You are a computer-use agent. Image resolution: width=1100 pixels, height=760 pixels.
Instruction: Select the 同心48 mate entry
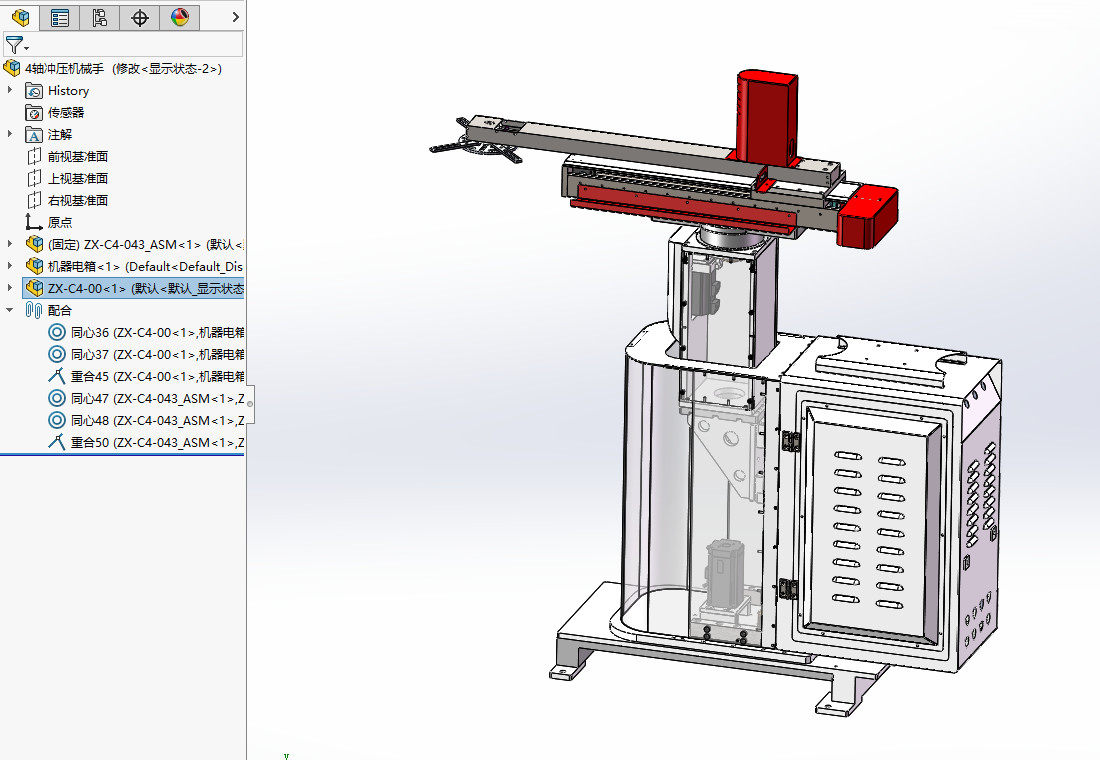[x=157, y=420]
